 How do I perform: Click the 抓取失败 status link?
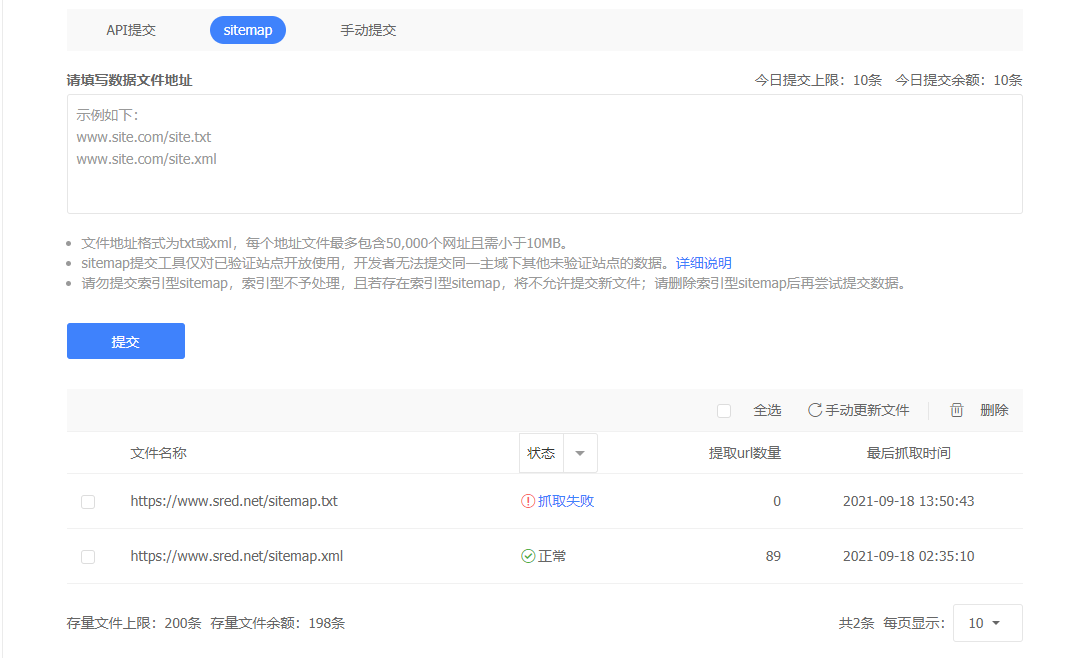tap(566, 501)
